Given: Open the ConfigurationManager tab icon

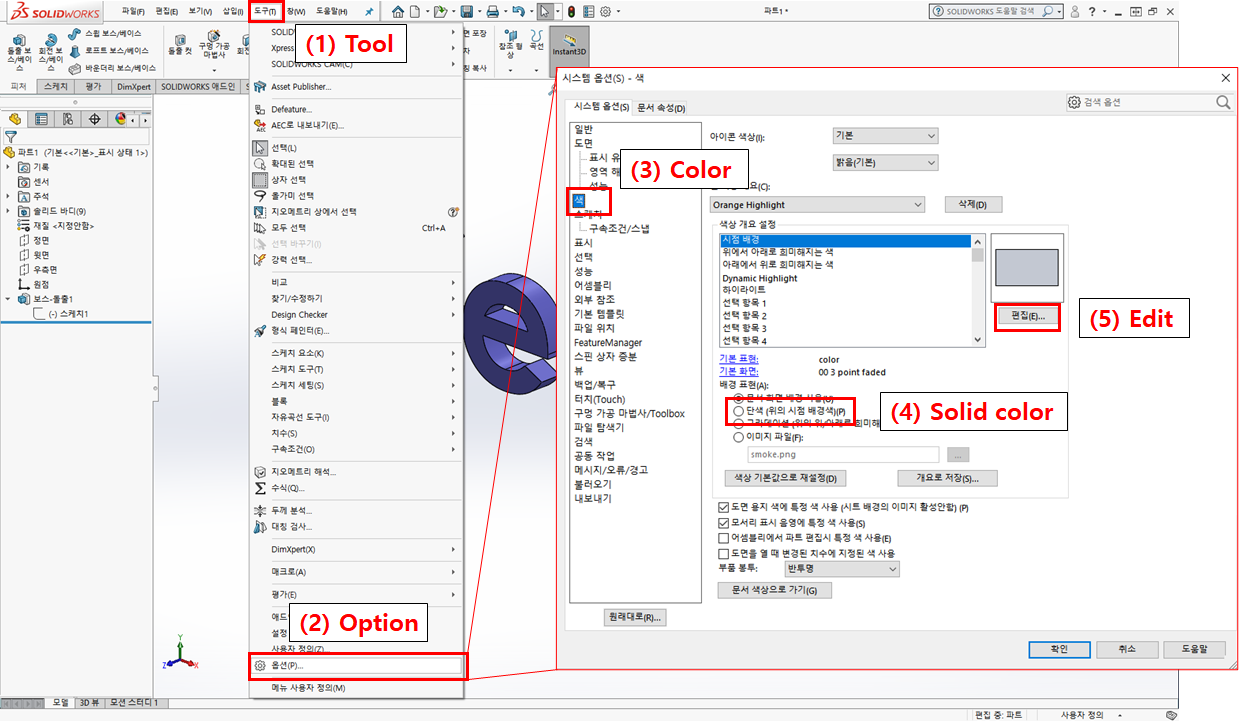Looking at the screenshot, I should coord(67,119).
